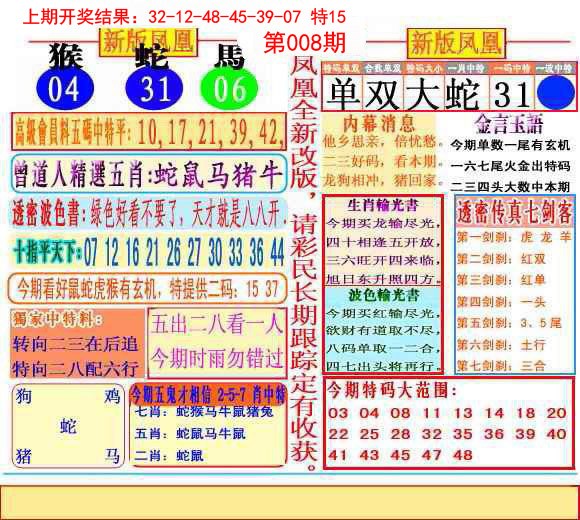The width and height of the screenshot is (580, 520).
Task: Click 马 in the zodiac corner box
Action: point(112,456)
